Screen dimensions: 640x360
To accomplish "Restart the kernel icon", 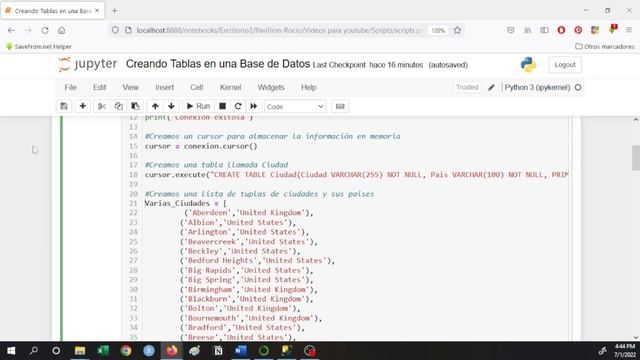I will point(238,106).
